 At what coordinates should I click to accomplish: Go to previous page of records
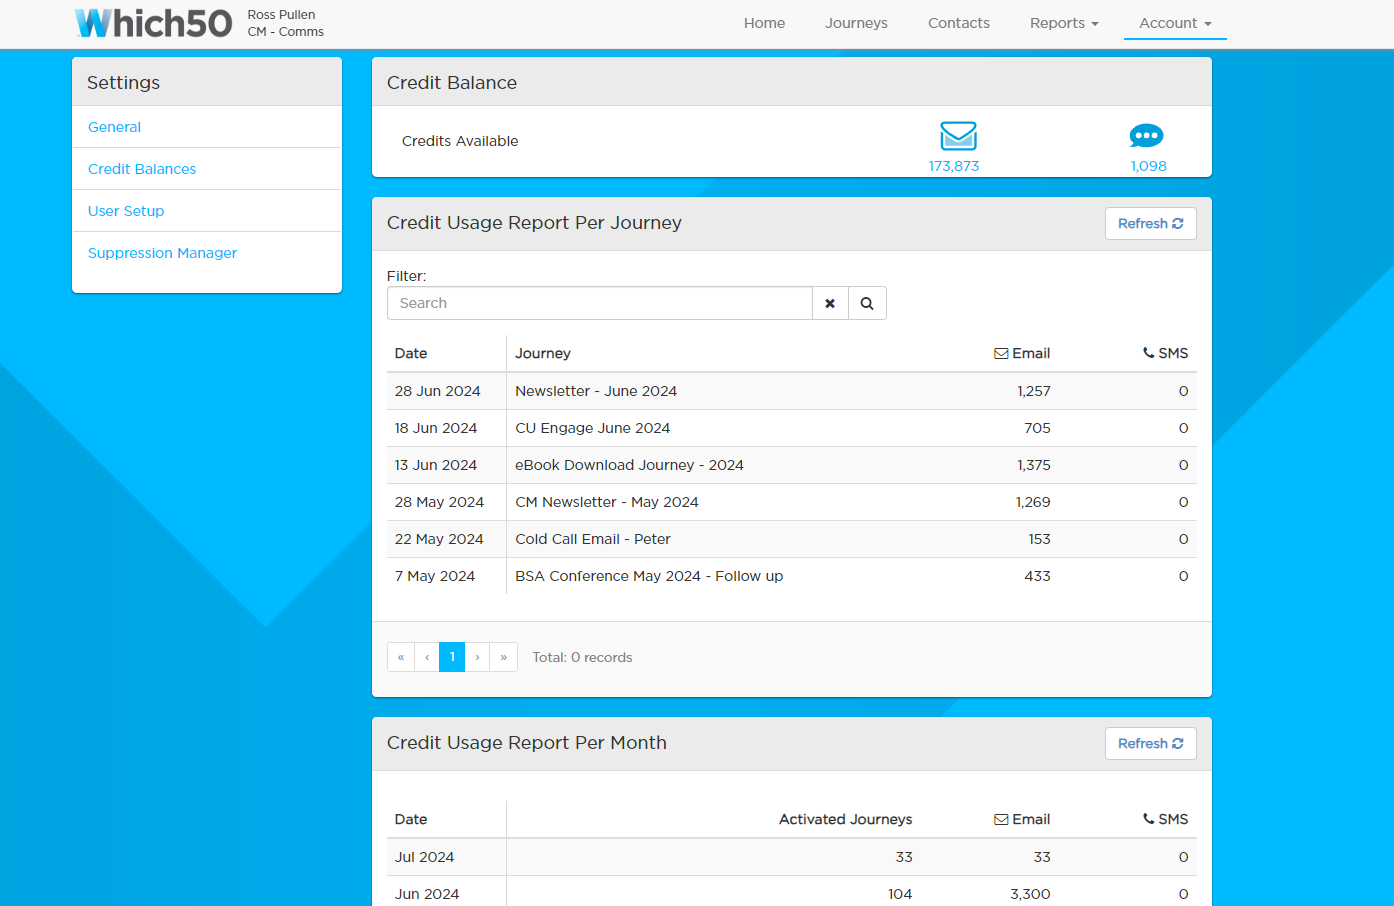click(x=427, y=657)
